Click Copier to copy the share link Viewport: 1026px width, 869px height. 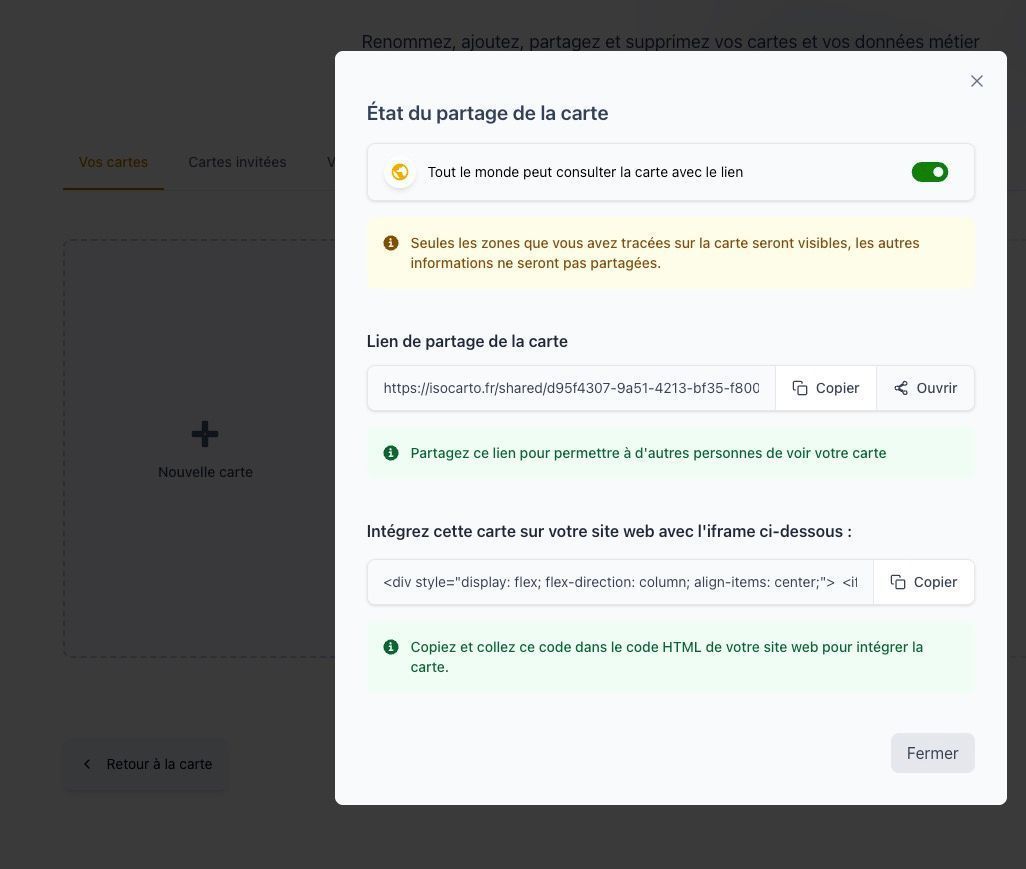(x=825, y=388)
